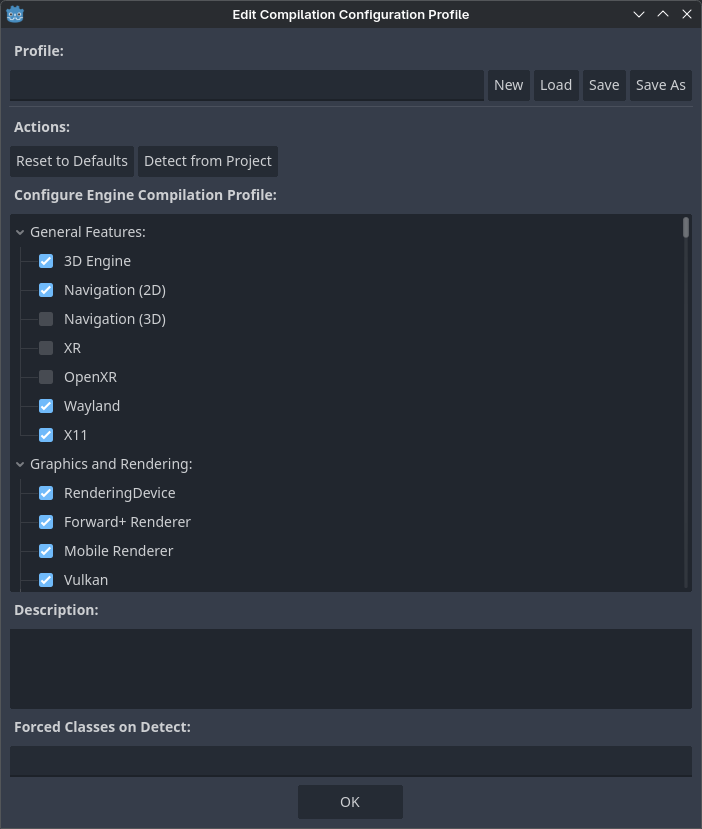Screen dimensions: 702x829
Task: Disable the Mobile Renderer
Action: point(46,550)
